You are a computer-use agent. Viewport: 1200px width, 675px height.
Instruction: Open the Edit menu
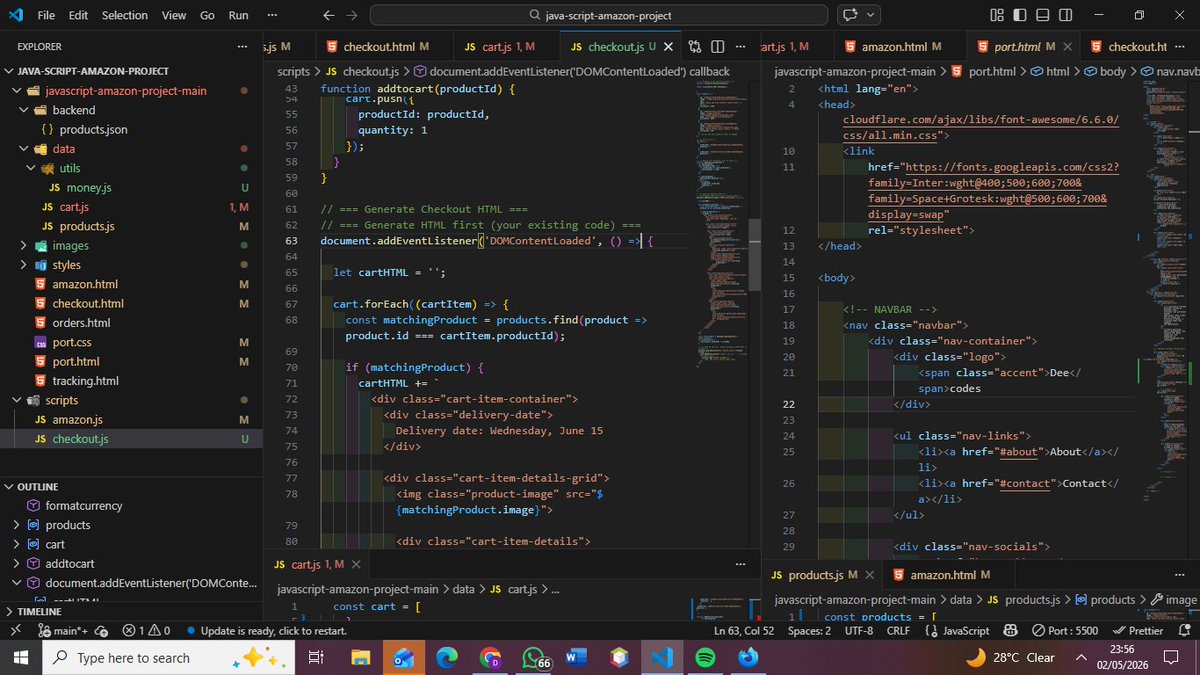pos(78,15)
